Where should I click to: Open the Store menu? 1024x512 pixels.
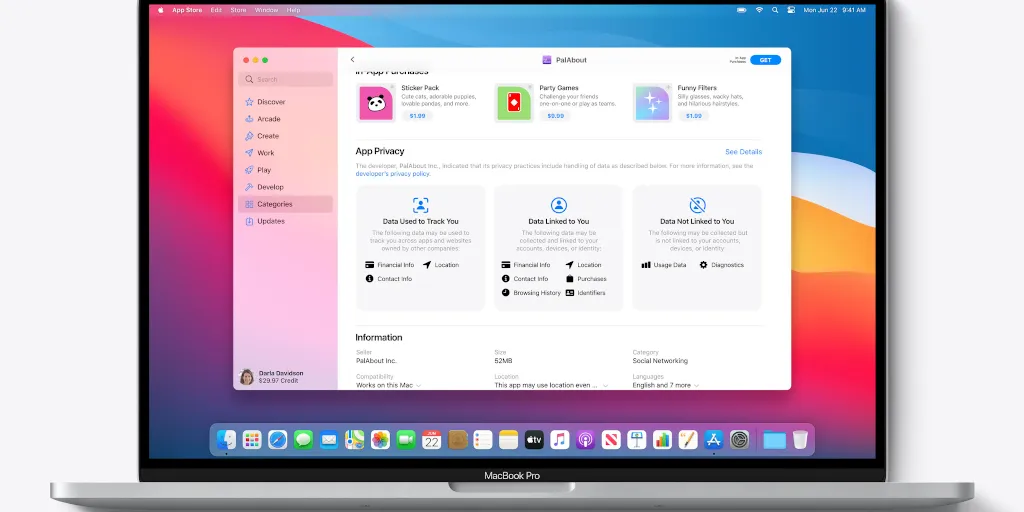[x=238, y=10]
